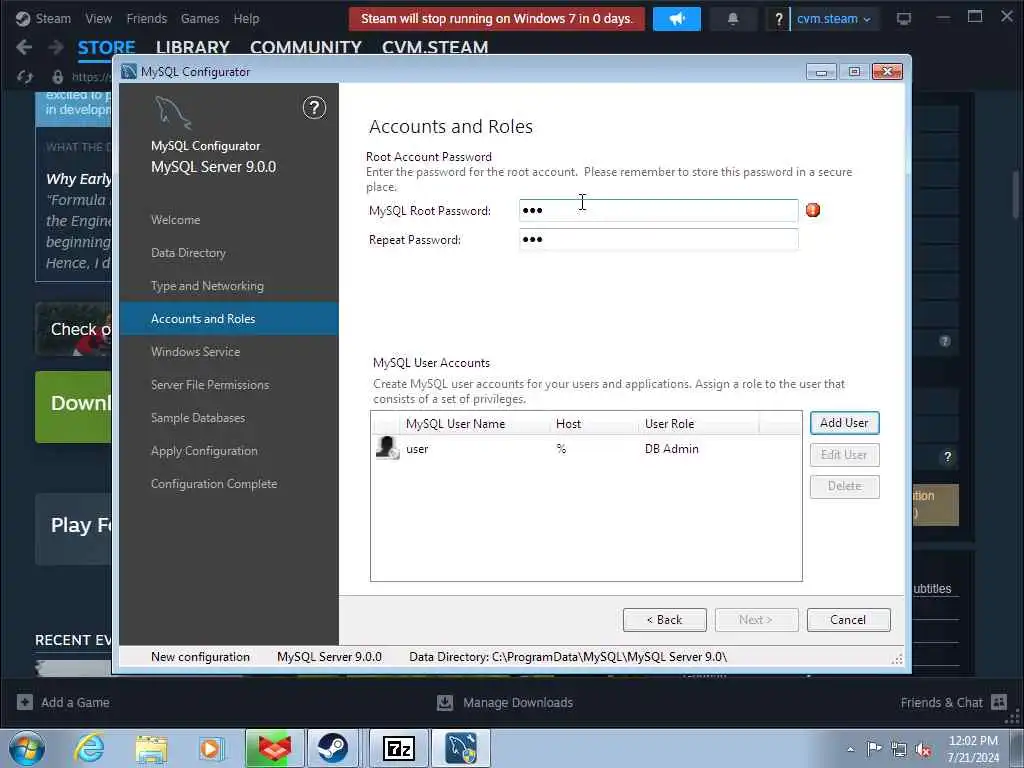
Task: Switch to MySQL installer taskbar button
Action: point(461,748)
